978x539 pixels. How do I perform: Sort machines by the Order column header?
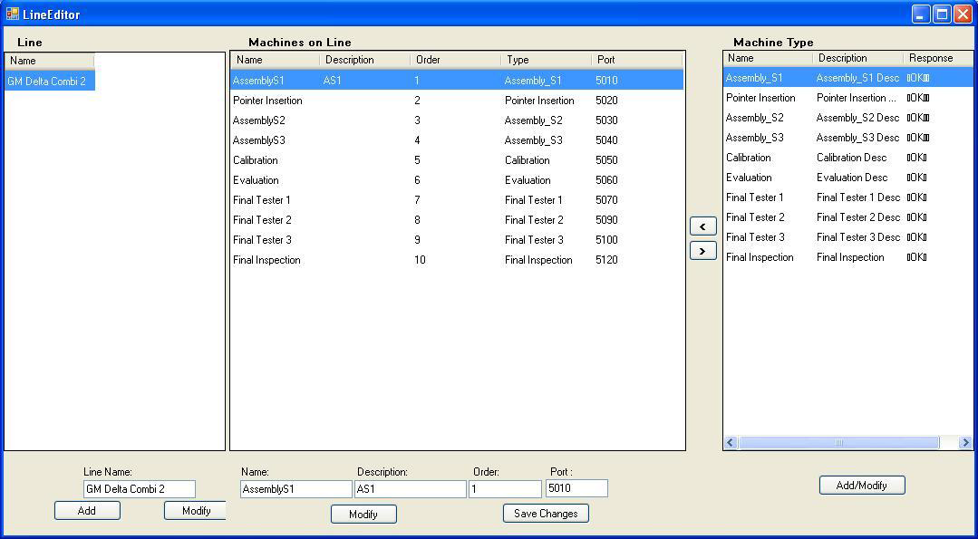click(x=454, y=60)
